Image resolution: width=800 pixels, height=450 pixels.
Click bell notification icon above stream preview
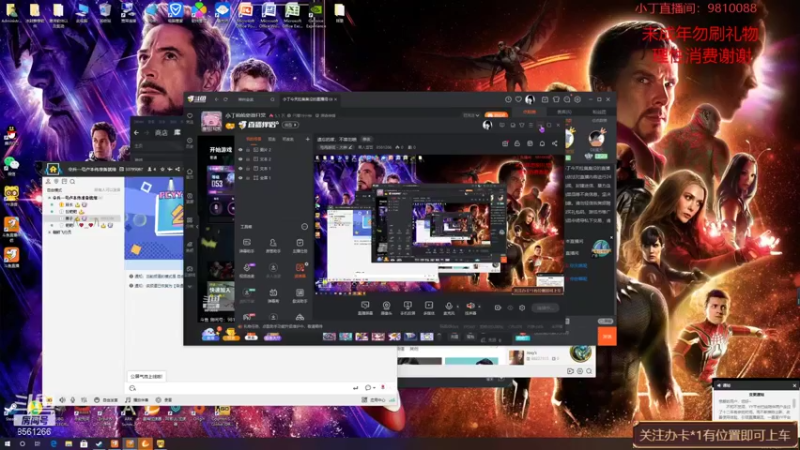click(542, 144)
